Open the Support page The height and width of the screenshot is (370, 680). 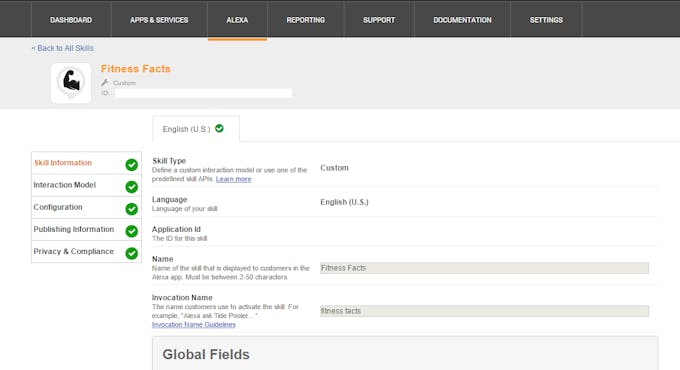pos(379,20)
